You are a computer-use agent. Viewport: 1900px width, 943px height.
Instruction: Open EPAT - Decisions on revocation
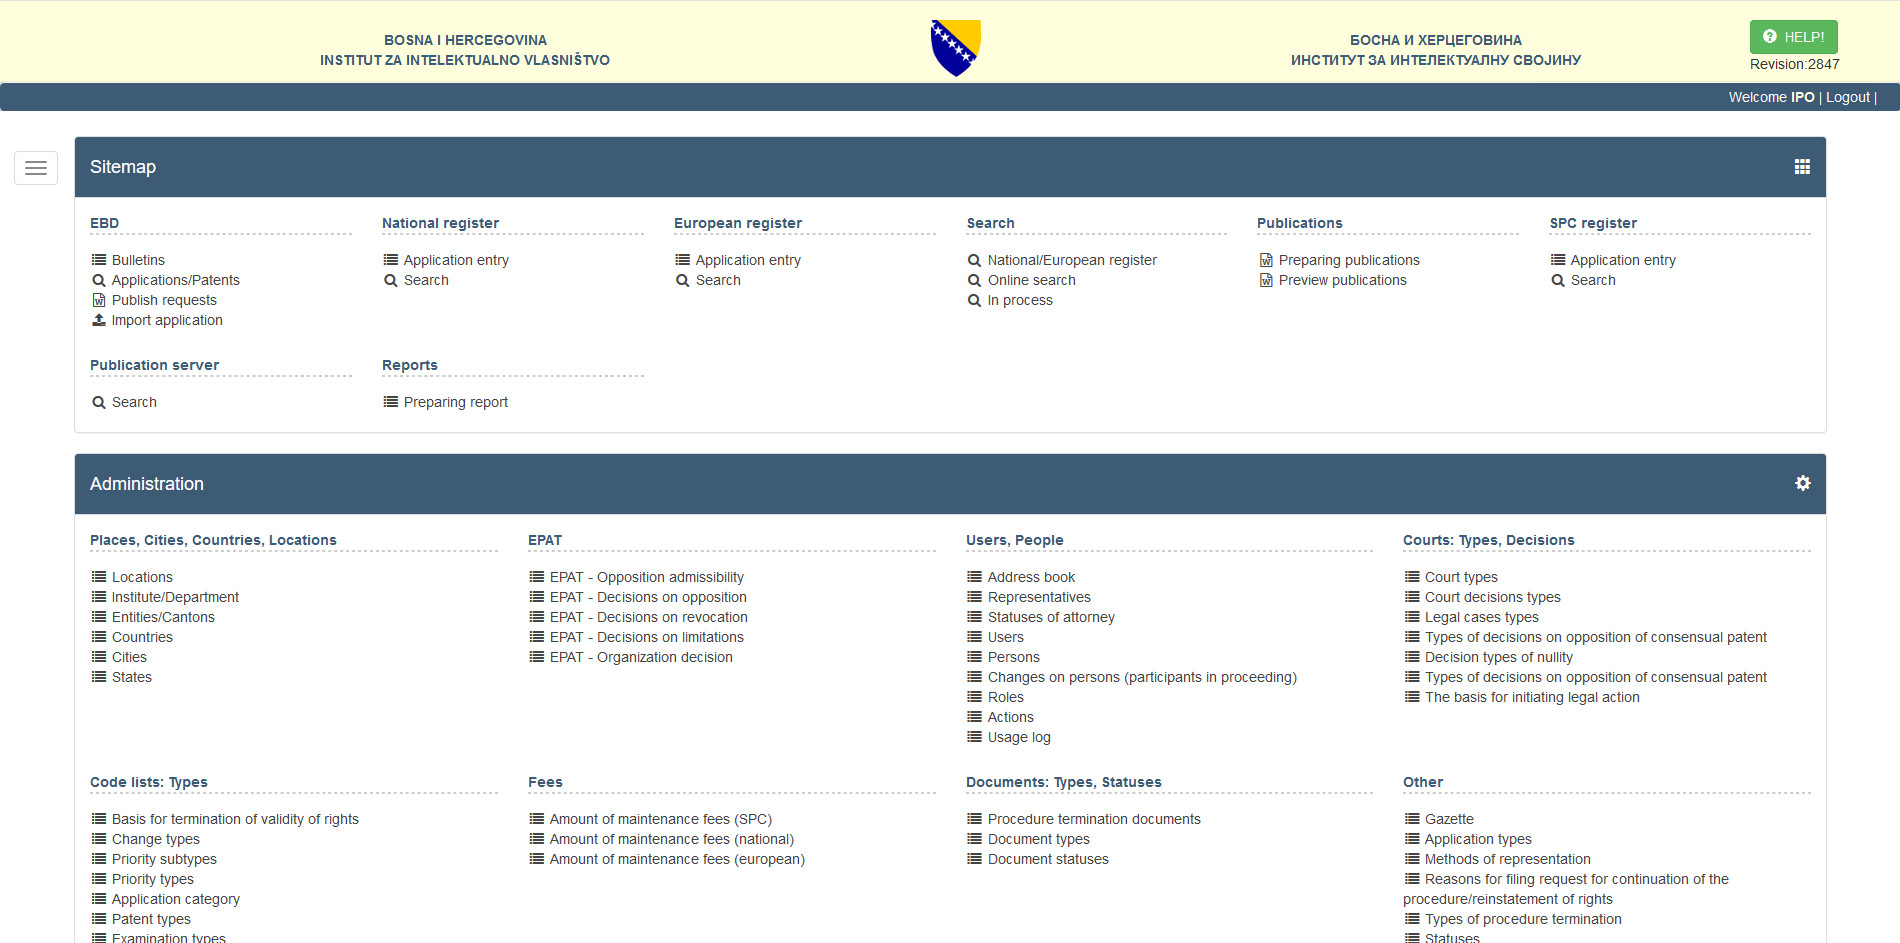click(x=649, y=617)
